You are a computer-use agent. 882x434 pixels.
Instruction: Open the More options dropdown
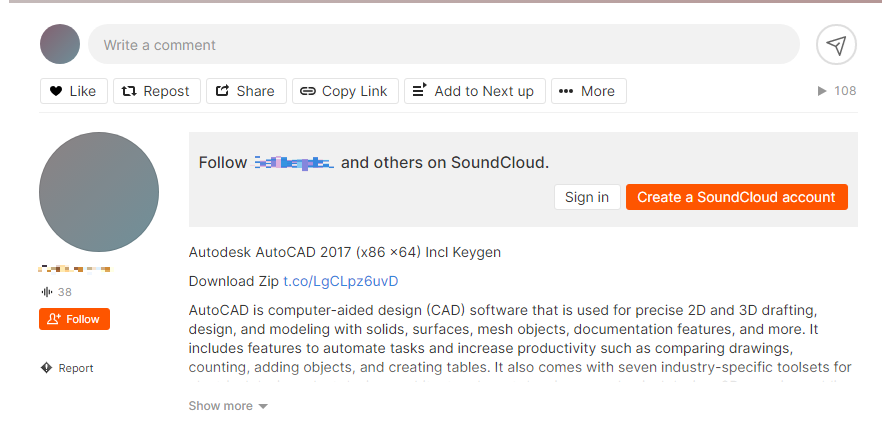pos(588,91)
